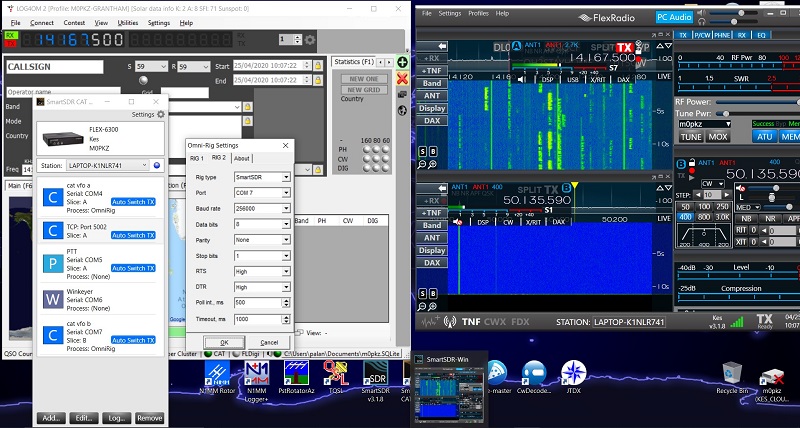Open N1MM Logger+ desktop shortcut
The image size is (800, 428).
tap(257, 380)
